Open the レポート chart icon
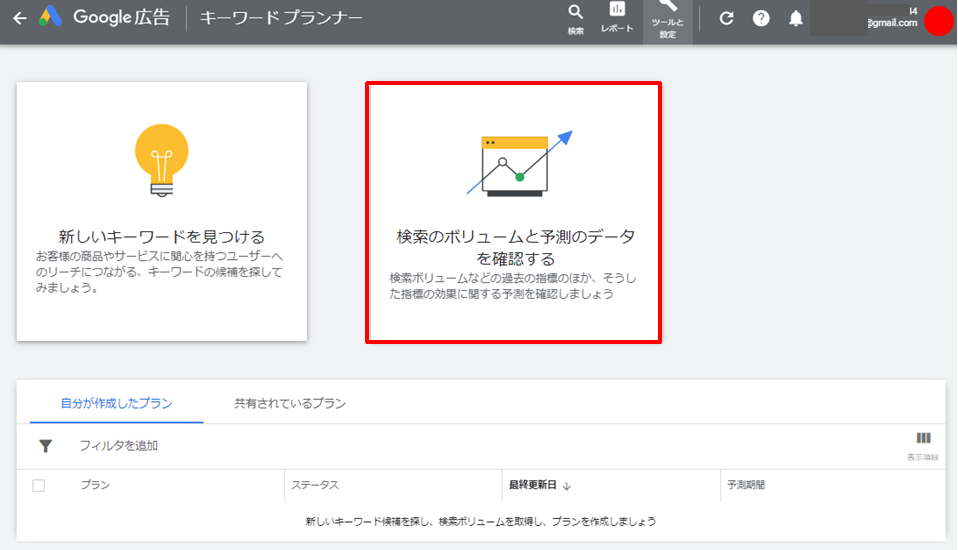The image size is (958, 550). pos(617,18)
